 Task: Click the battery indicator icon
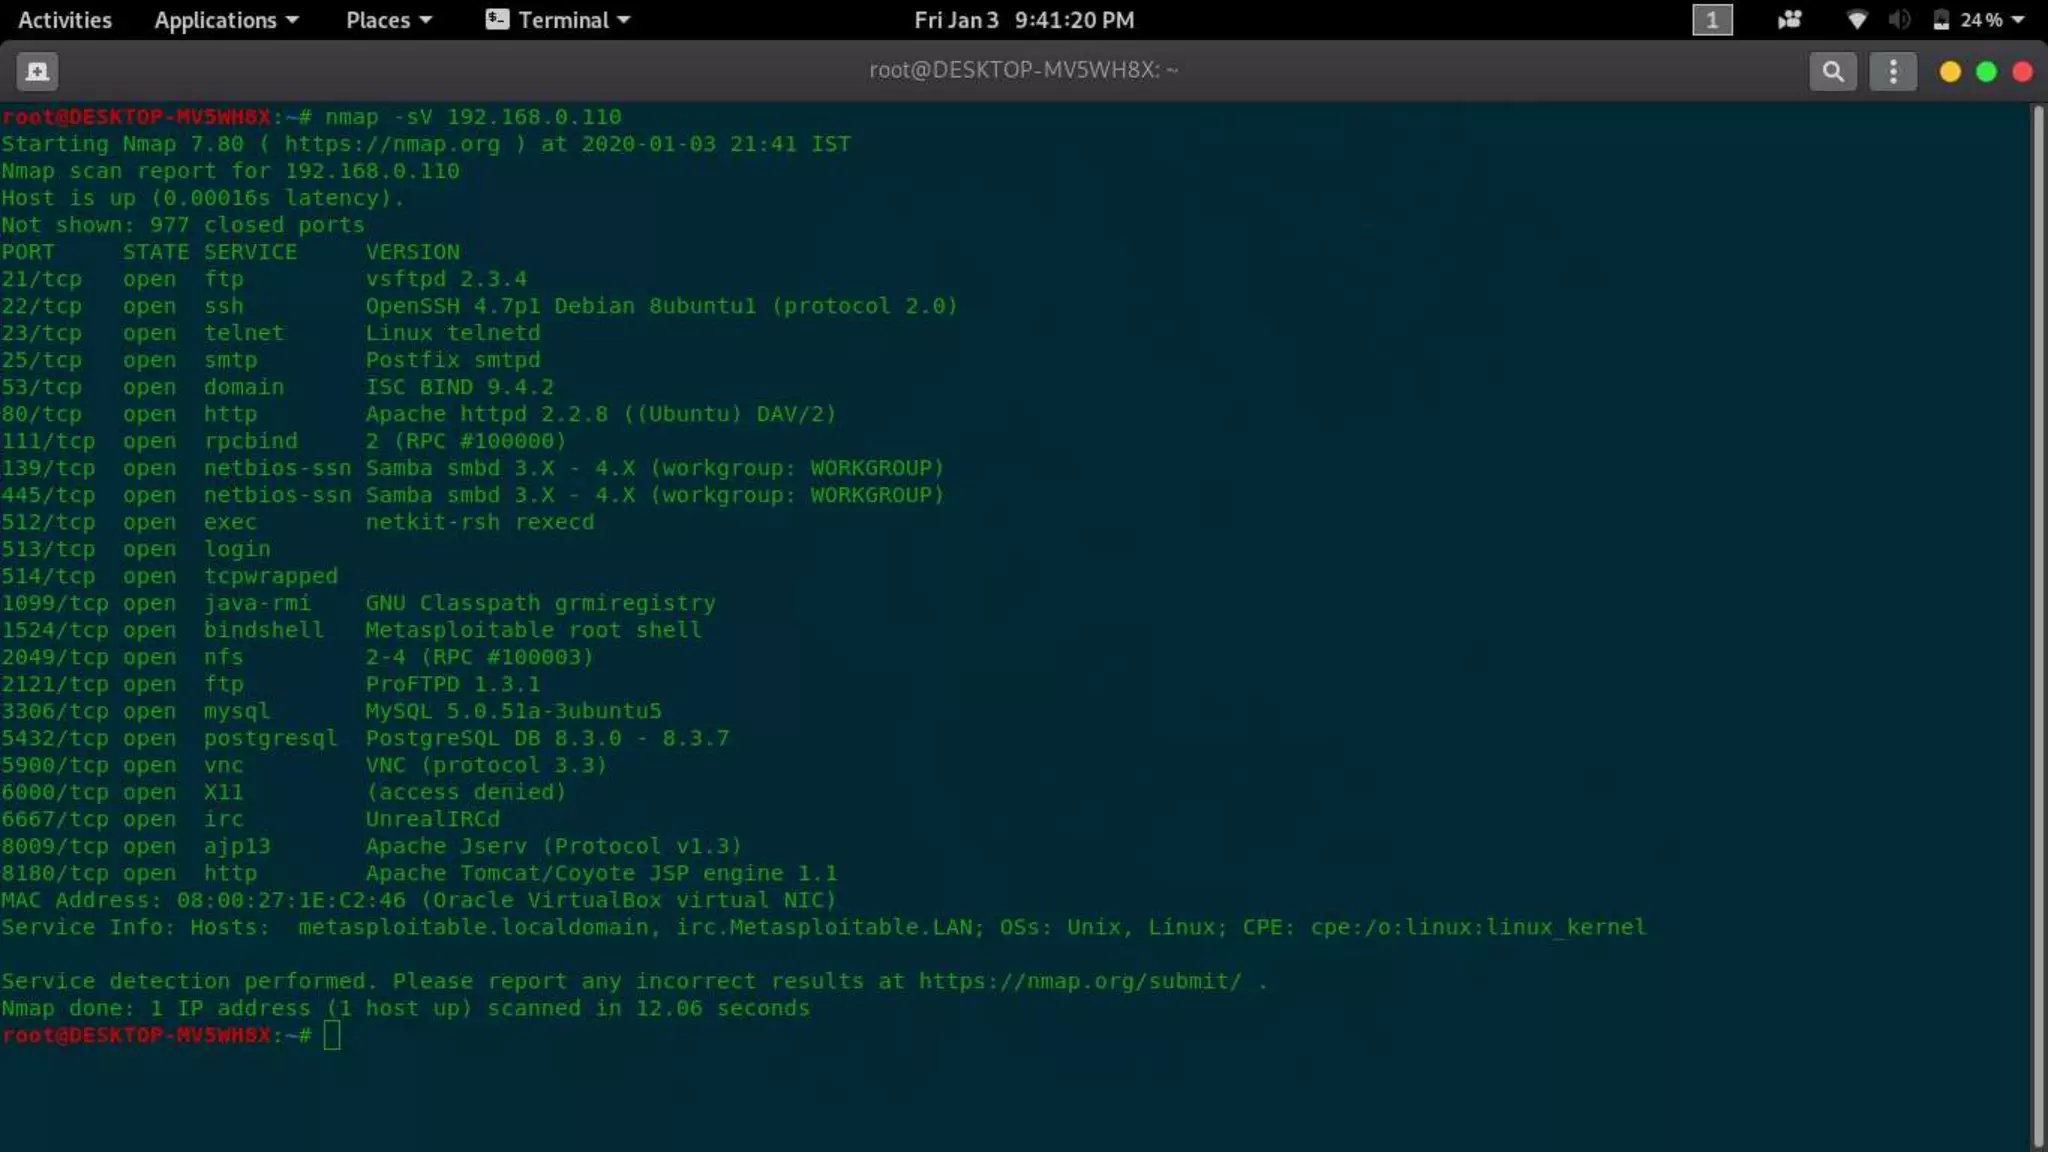point(1941,20)
